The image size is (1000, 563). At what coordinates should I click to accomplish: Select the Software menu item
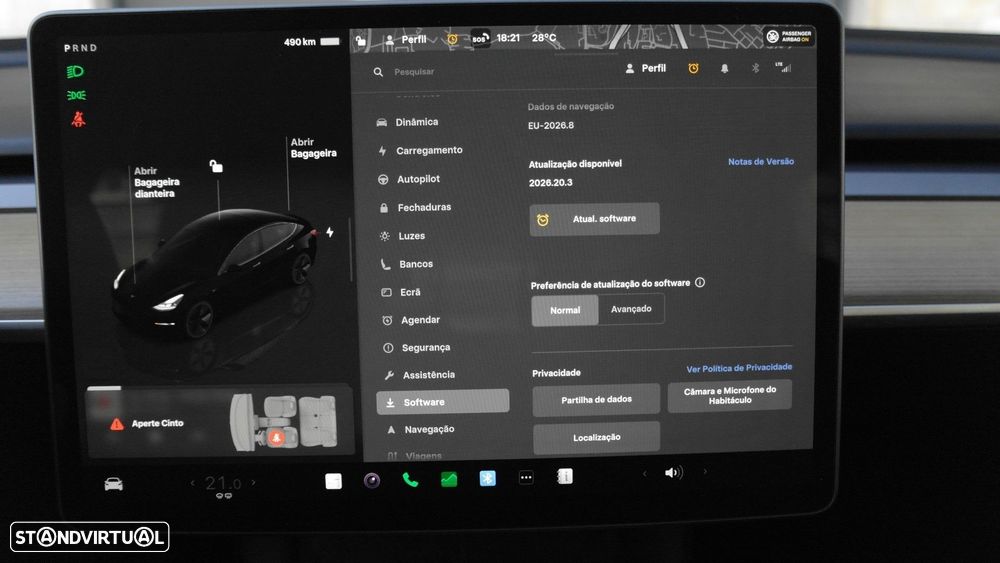[443, 402]
